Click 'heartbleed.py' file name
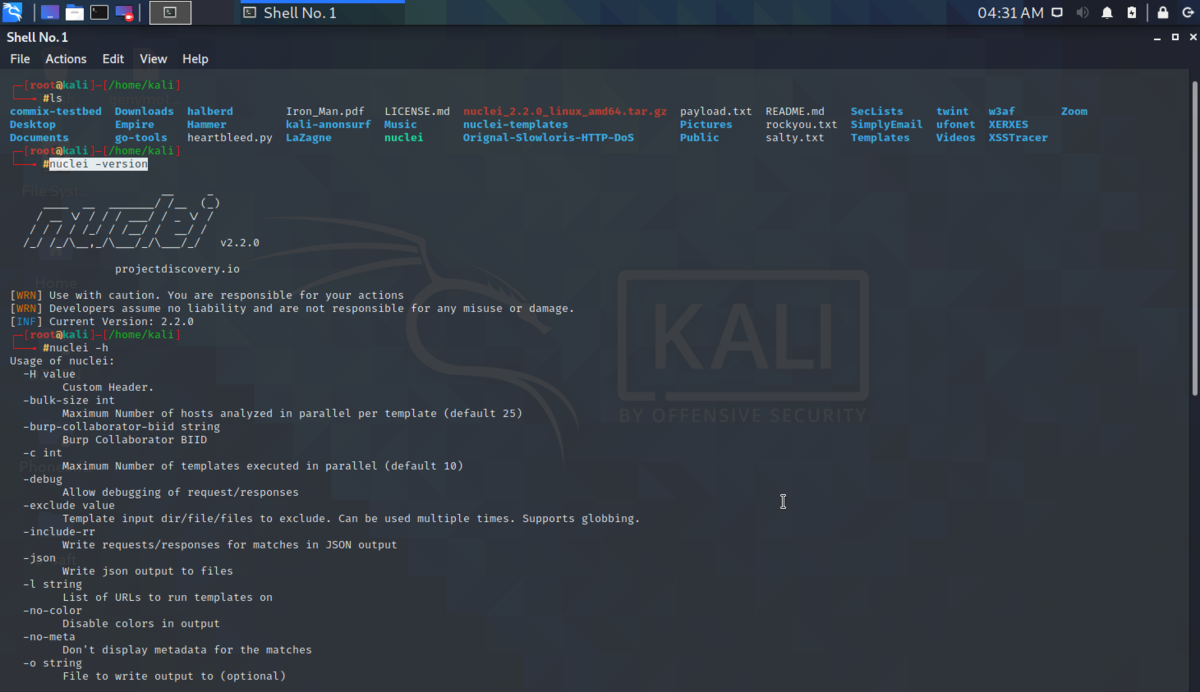This screenshot has width=1200, height=692. point(229,137)
